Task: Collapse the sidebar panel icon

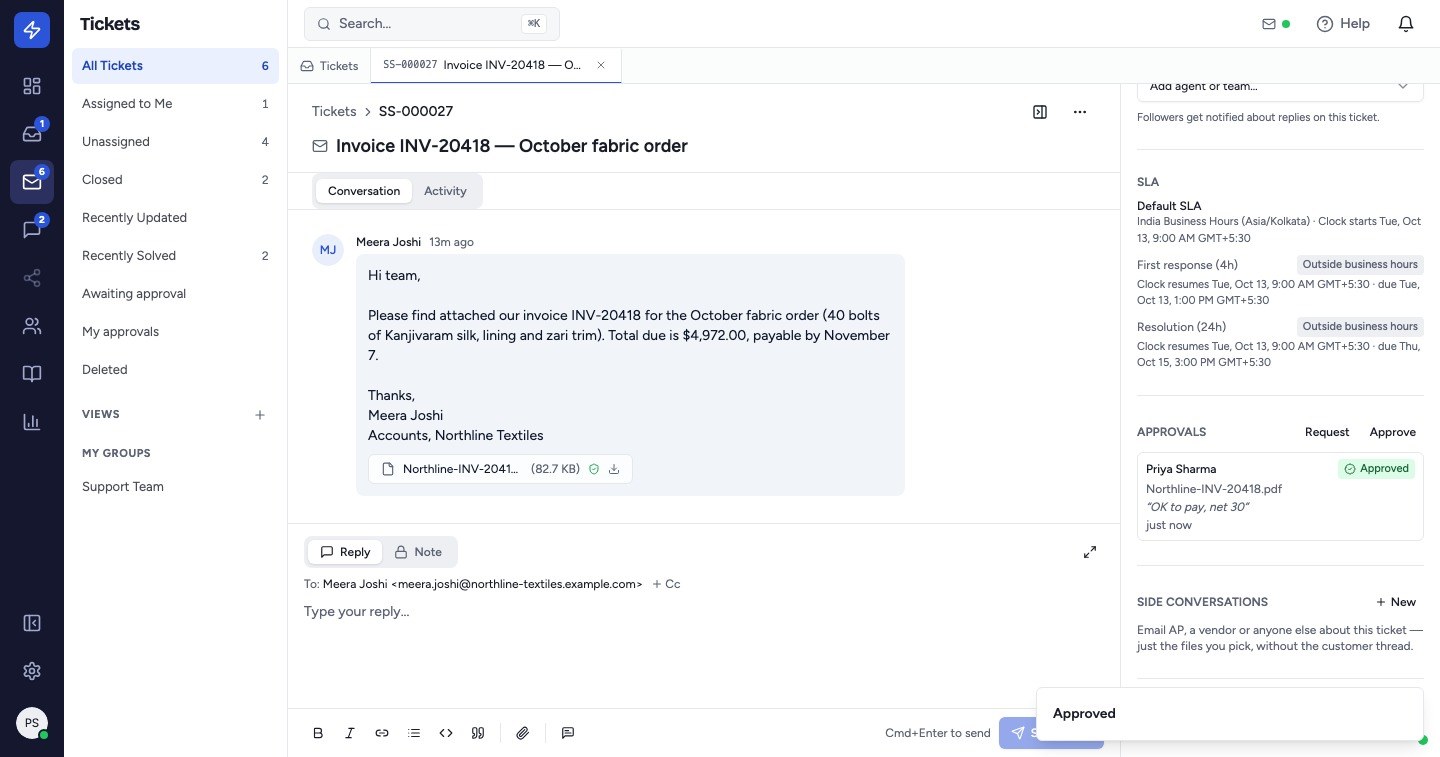Action: pos(32,623)
